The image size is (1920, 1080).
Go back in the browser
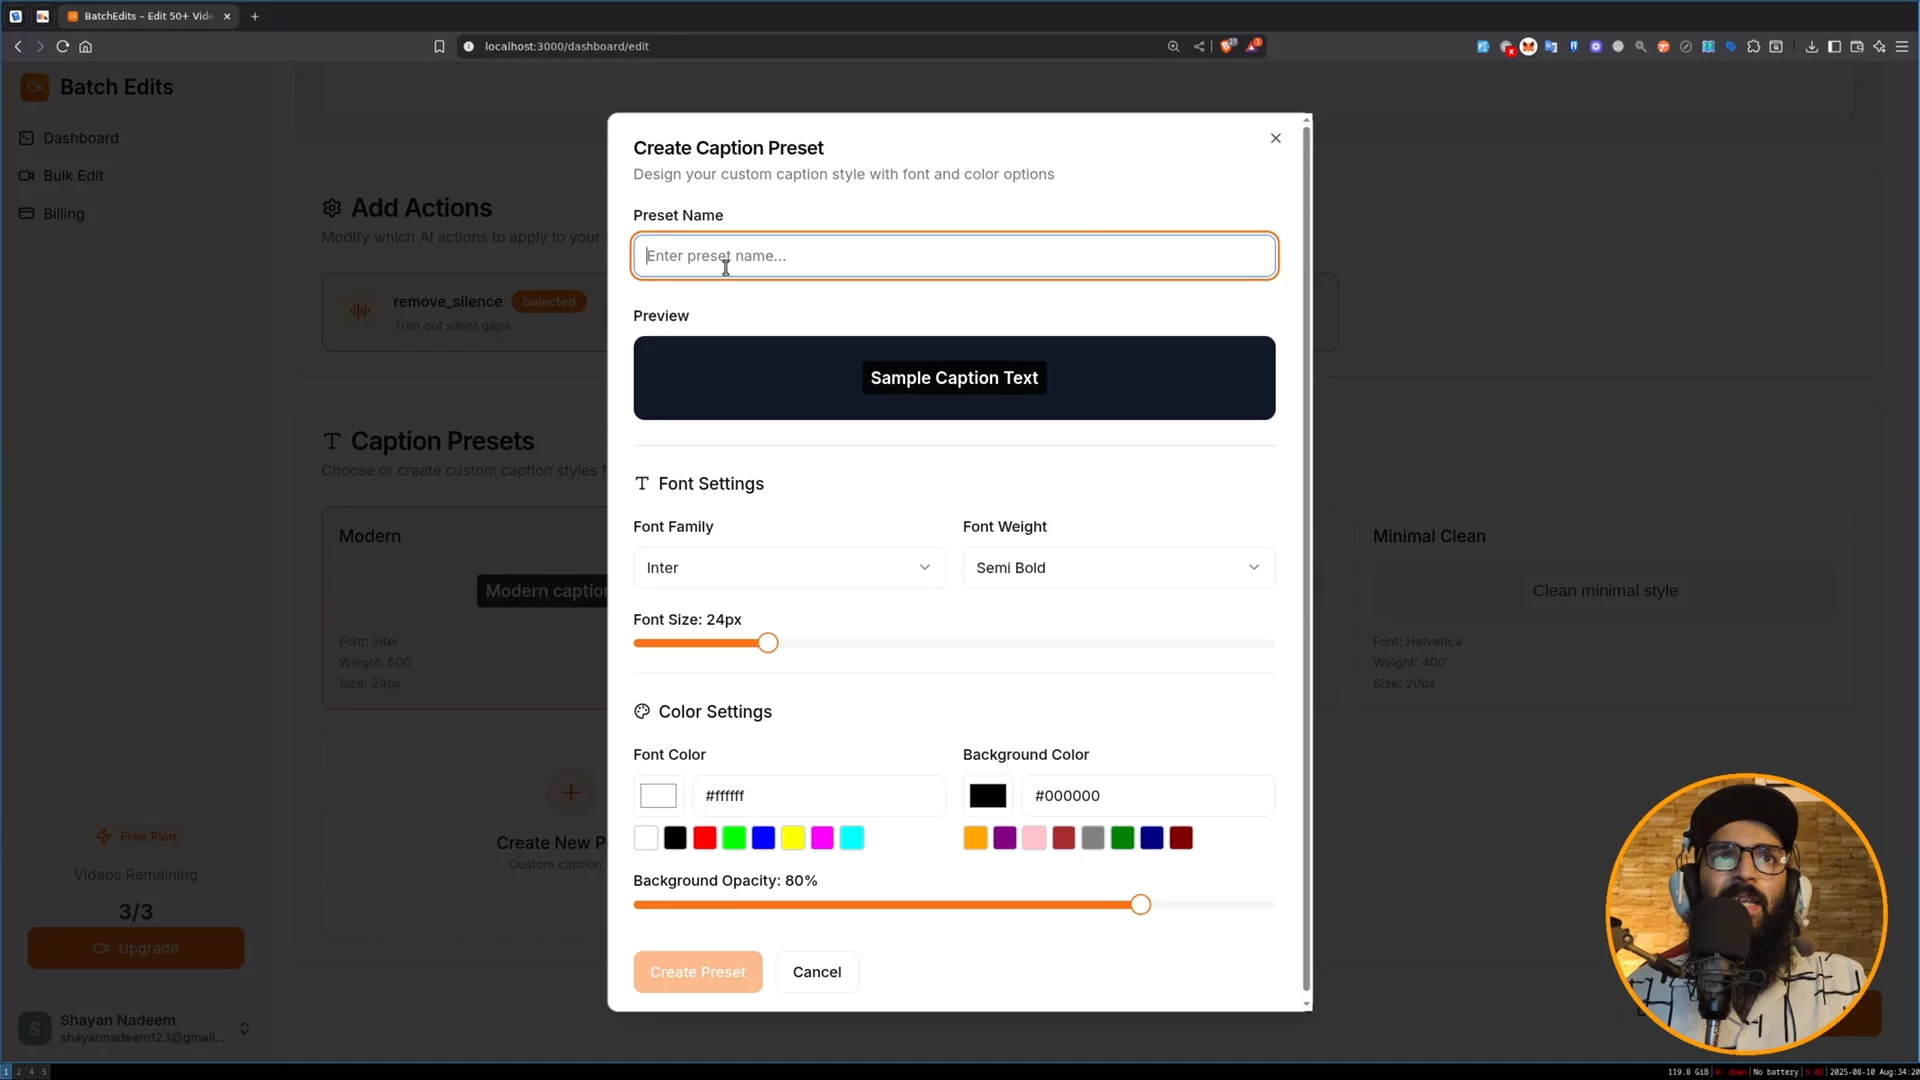[18, 46]
